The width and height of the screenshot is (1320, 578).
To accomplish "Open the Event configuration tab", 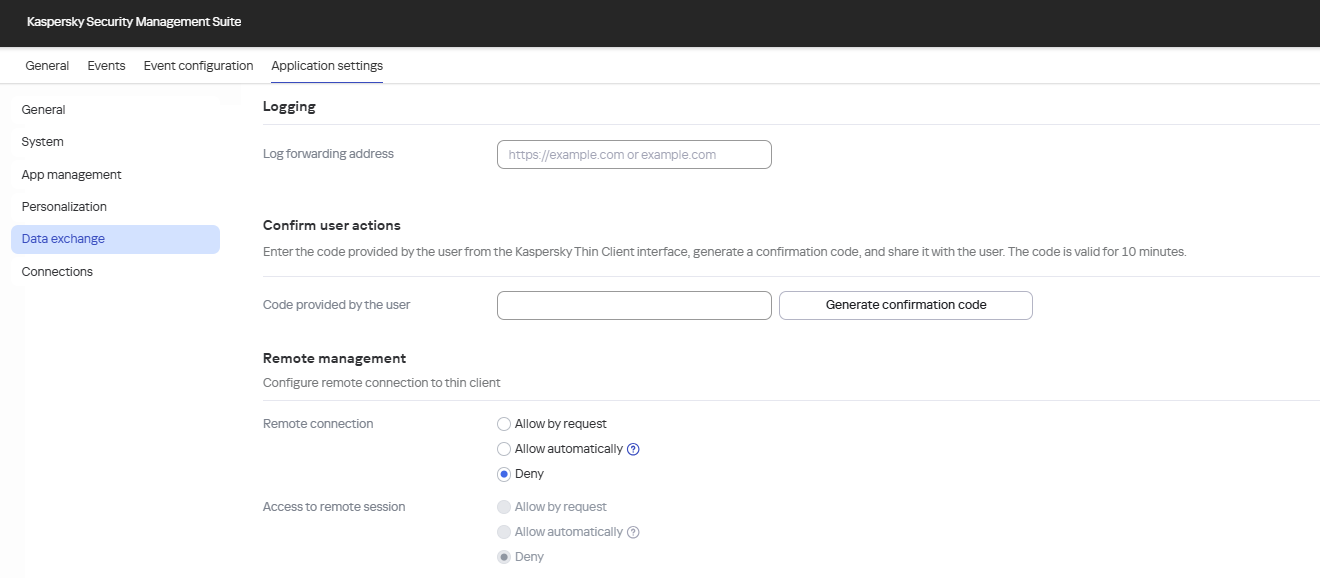I will pos(197,65).
